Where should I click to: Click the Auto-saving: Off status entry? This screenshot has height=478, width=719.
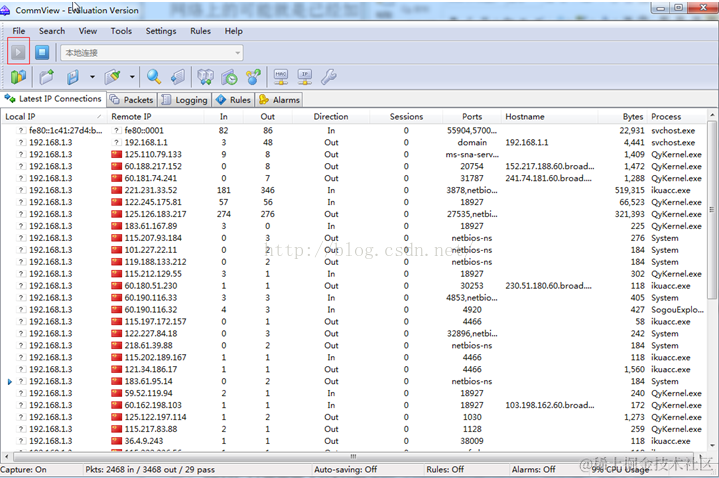pyautogui.click(x=345, y=469)
